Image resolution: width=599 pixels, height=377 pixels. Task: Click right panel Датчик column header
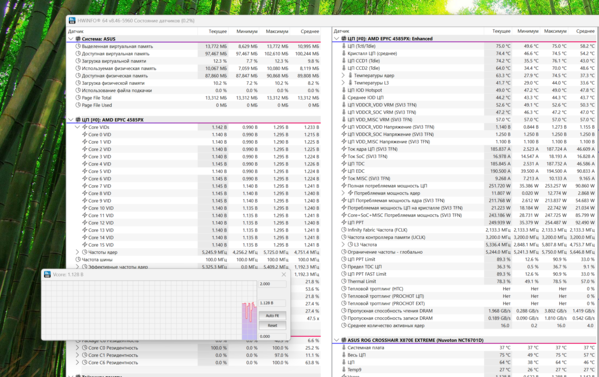[408, 31]
